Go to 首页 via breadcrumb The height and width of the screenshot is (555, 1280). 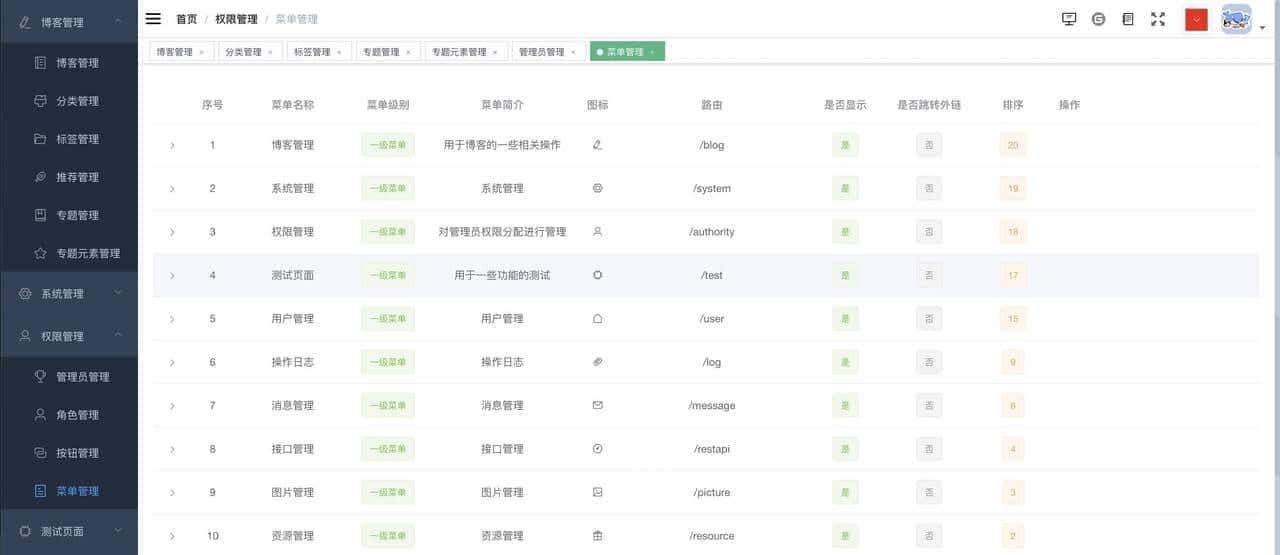coord(186,19)
